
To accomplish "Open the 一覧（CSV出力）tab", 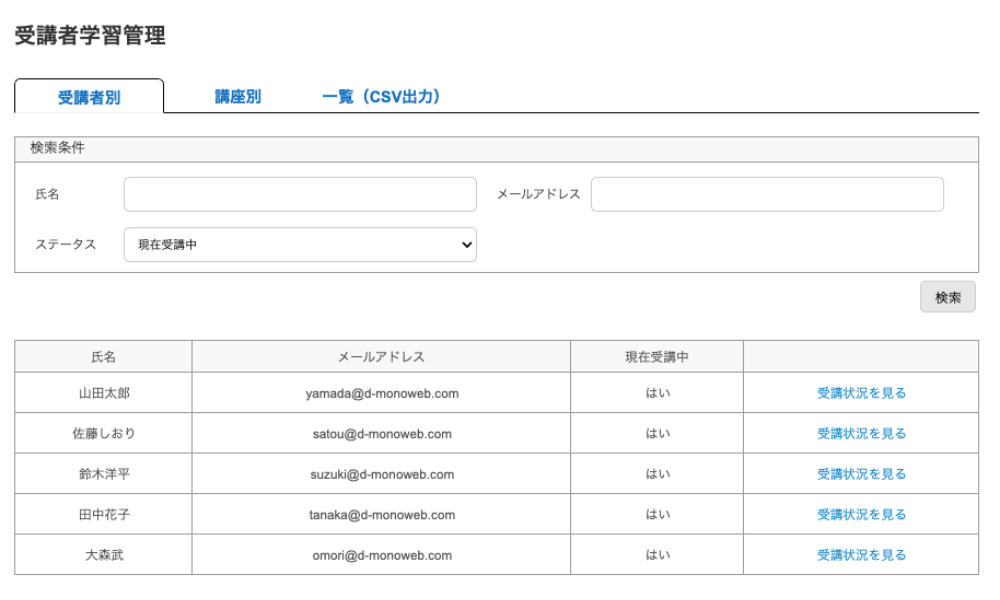I will 381,96.
